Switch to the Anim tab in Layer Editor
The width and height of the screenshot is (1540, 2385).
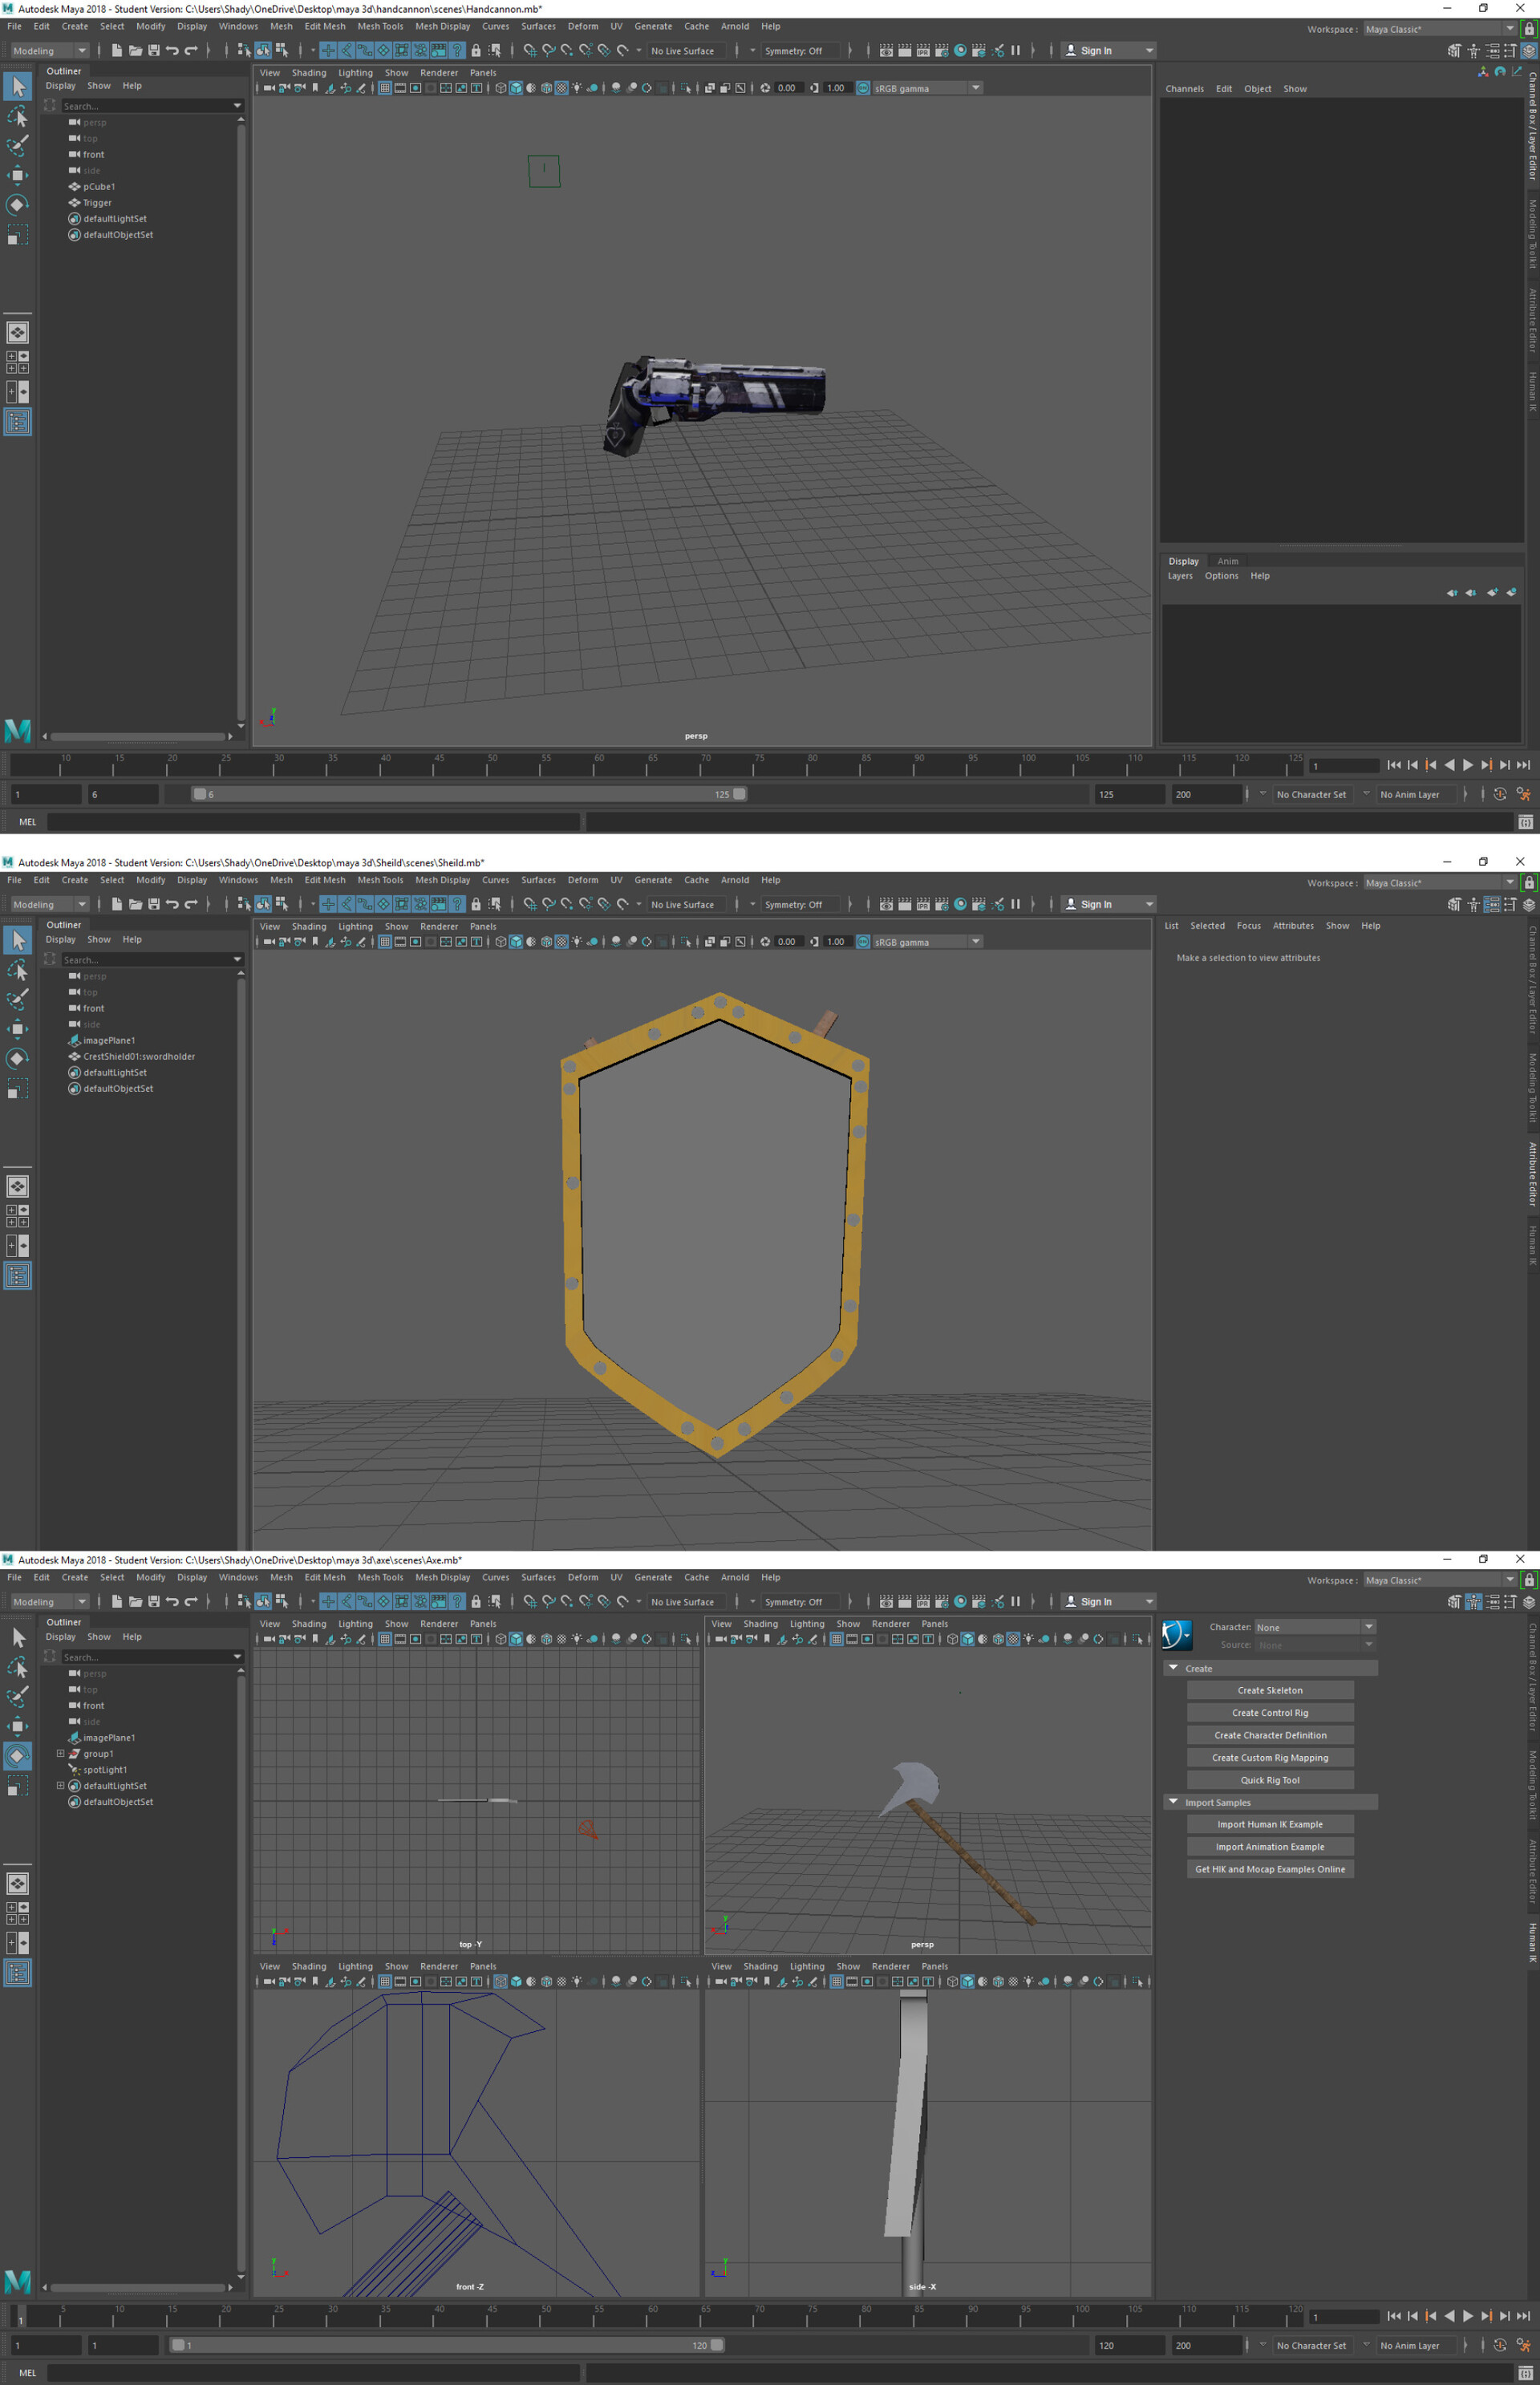click(x=1228, y=561)
